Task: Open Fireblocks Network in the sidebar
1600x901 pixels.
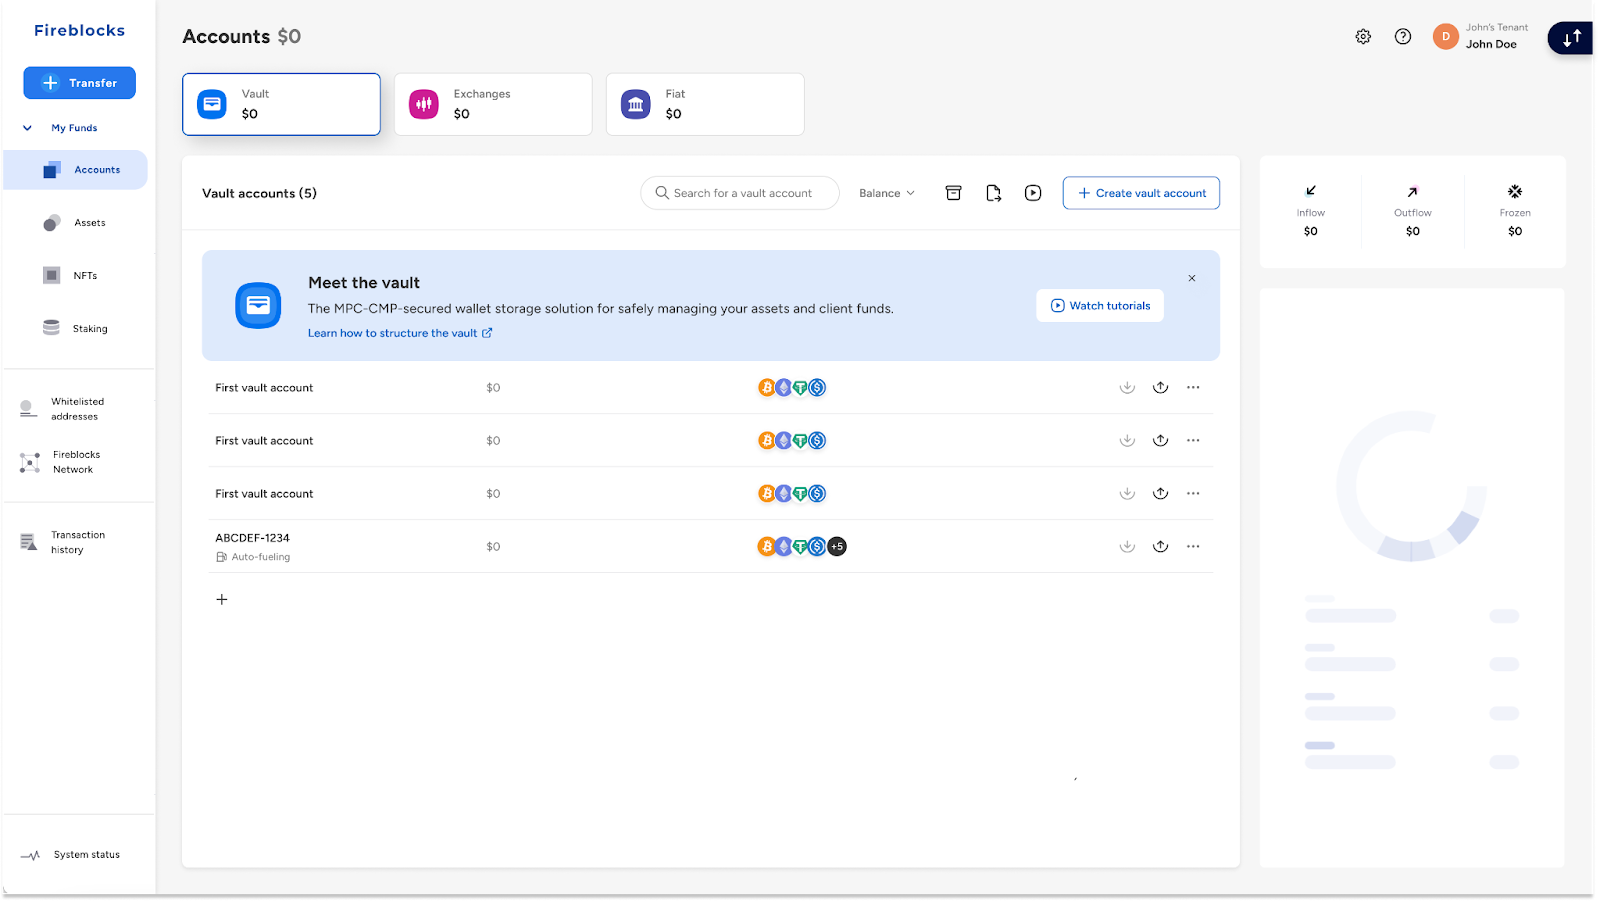Action: point(76,462)
